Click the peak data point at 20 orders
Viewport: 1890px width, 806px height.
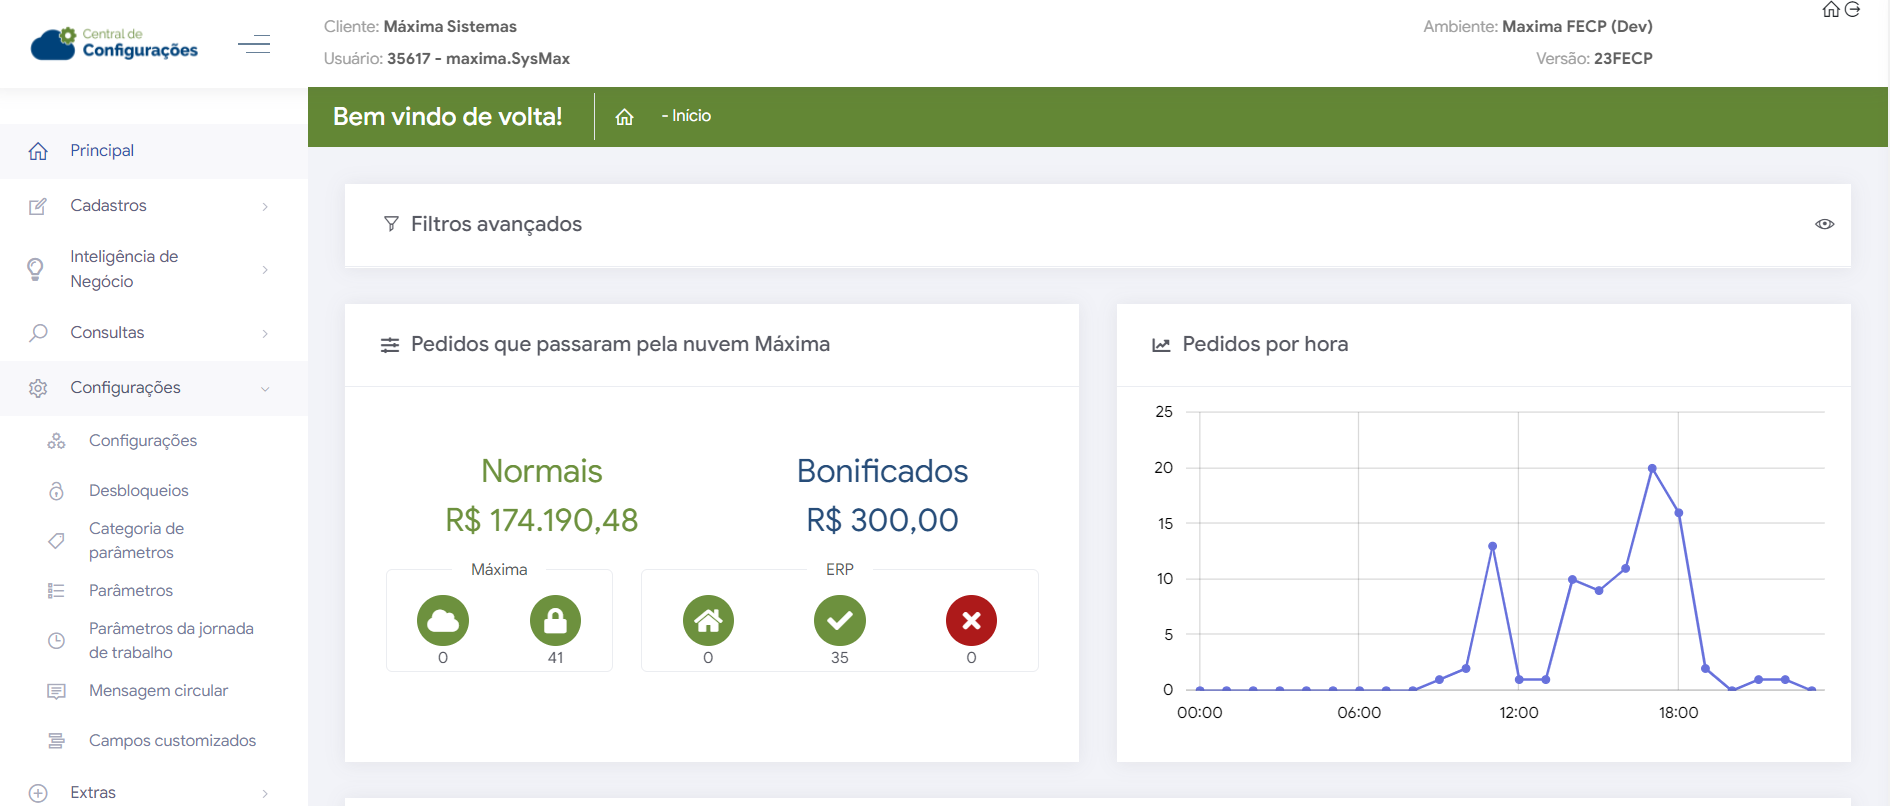coord(1652,468)
